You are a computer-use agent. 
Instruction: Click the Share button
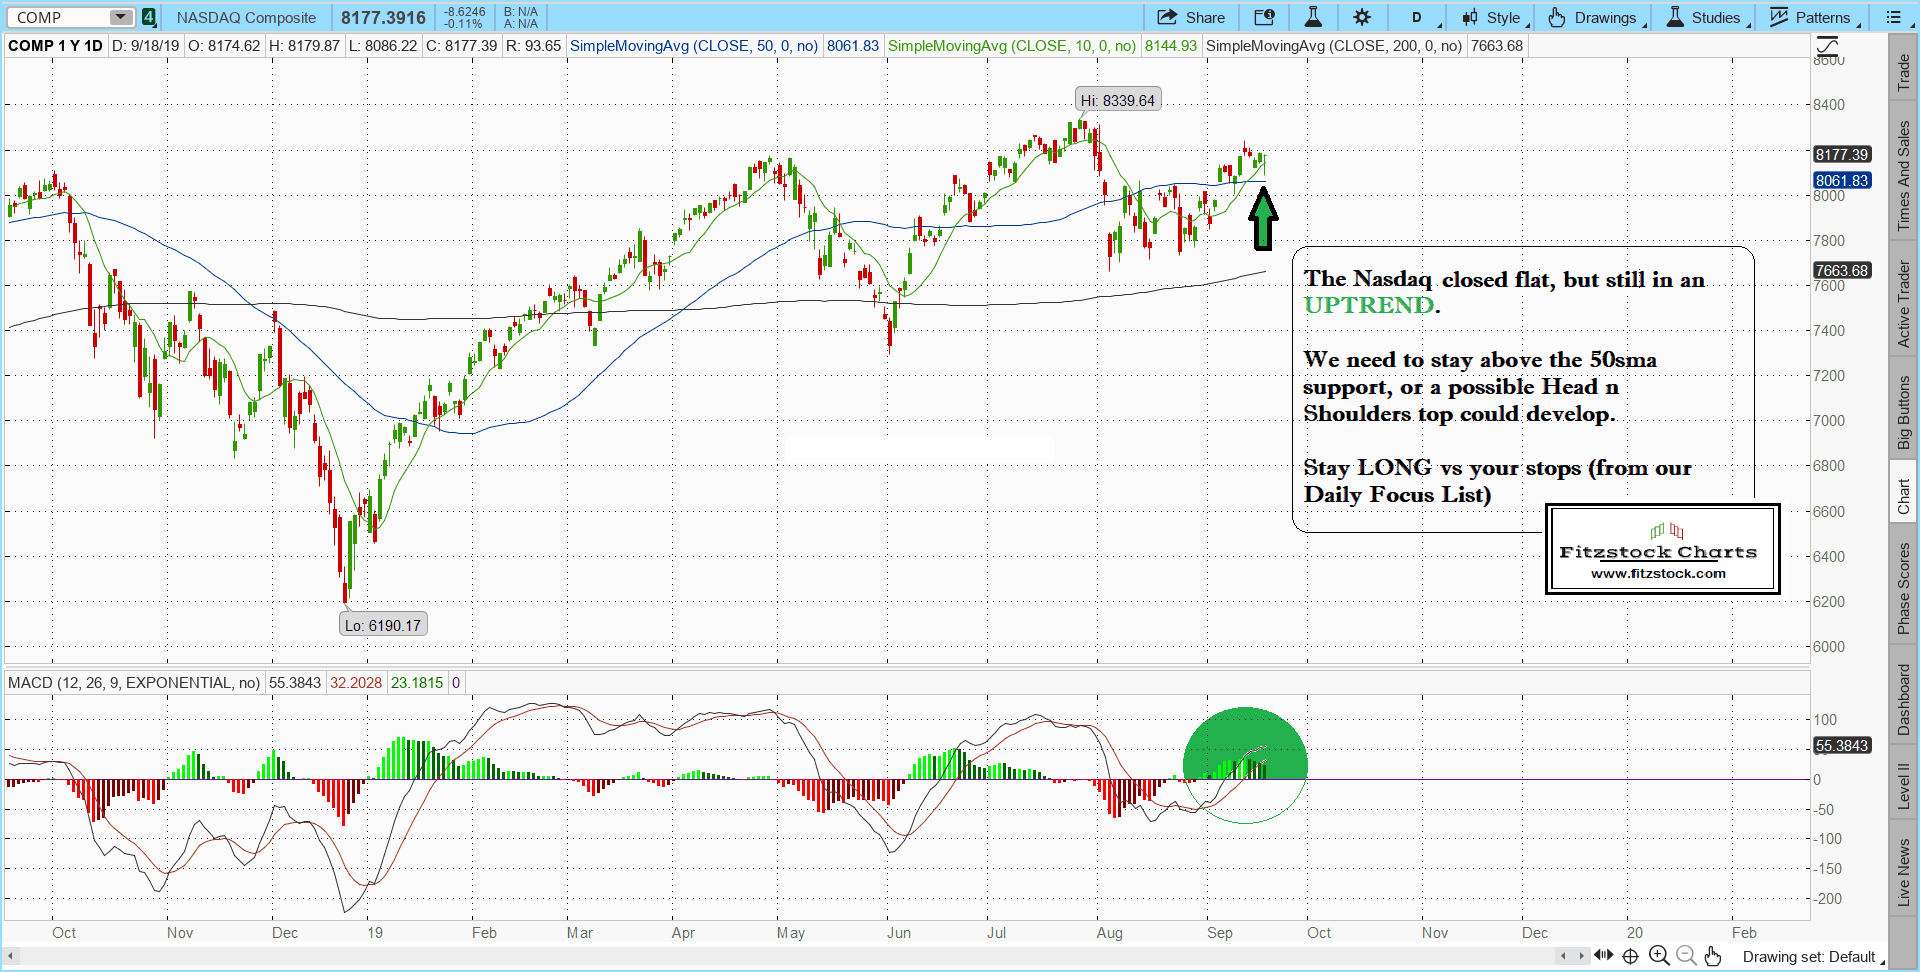tap(1191, 17)
